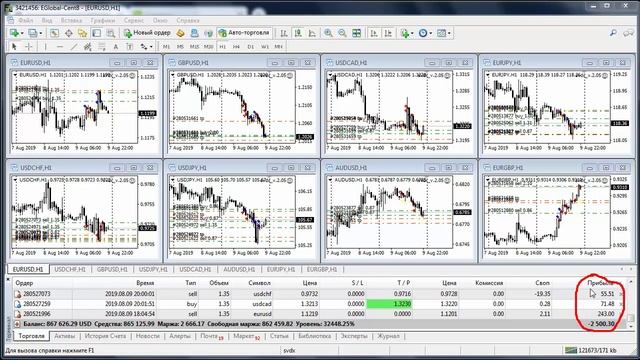Open the new chart dropdown arrow

click(22, 33)
